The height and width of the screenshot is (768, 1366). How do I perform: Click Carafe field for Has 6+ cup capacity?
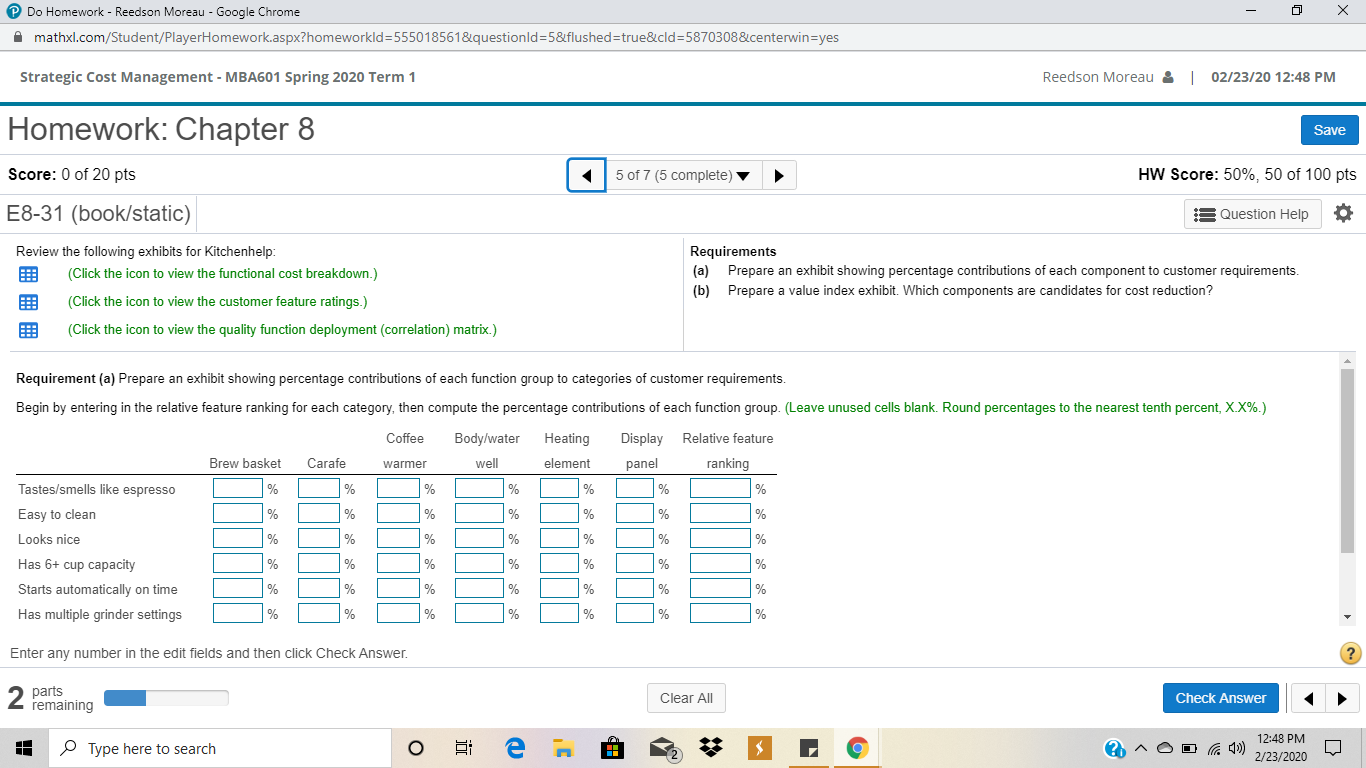coord(319,564)
